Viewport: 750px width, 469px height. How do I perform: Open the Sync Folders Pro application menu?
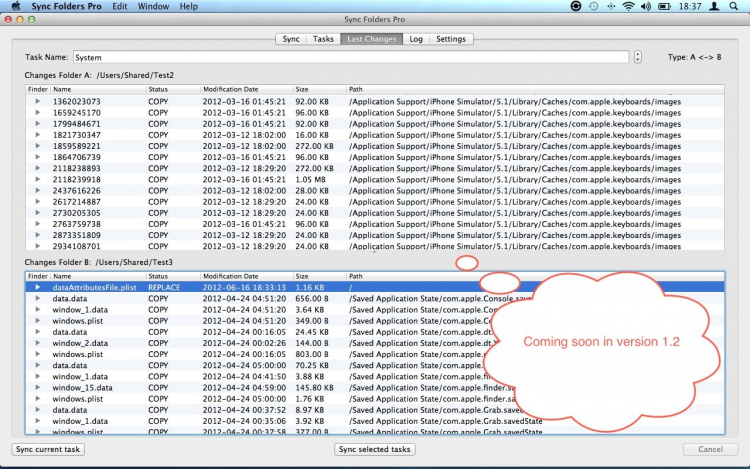[66, 6]
